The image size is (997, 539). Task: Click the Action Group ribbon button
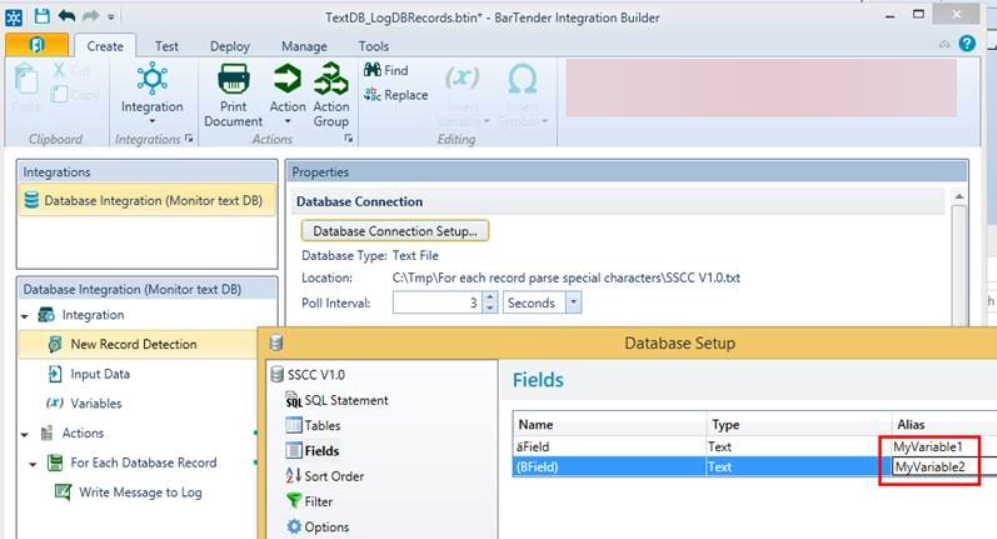coord(331,94)
